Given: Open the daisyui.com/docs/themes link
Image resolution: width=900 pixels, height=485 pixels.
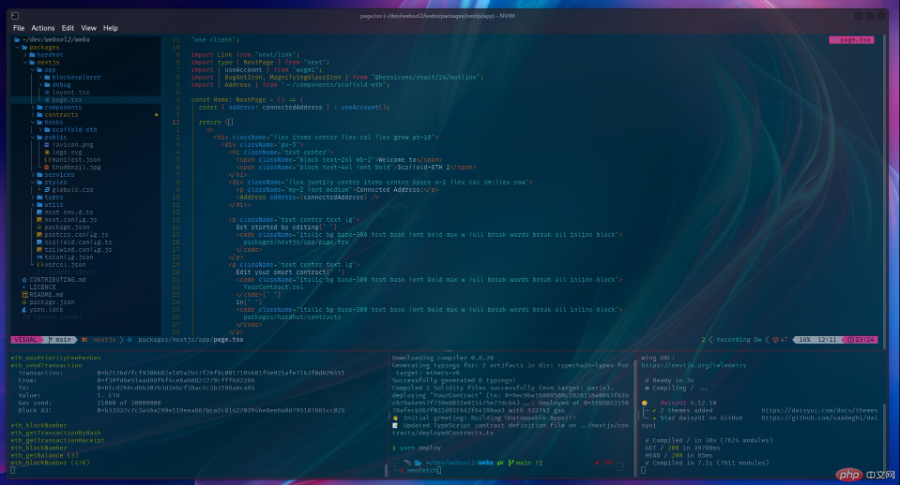Looking at the screenshot, I should tap(820, 410).
